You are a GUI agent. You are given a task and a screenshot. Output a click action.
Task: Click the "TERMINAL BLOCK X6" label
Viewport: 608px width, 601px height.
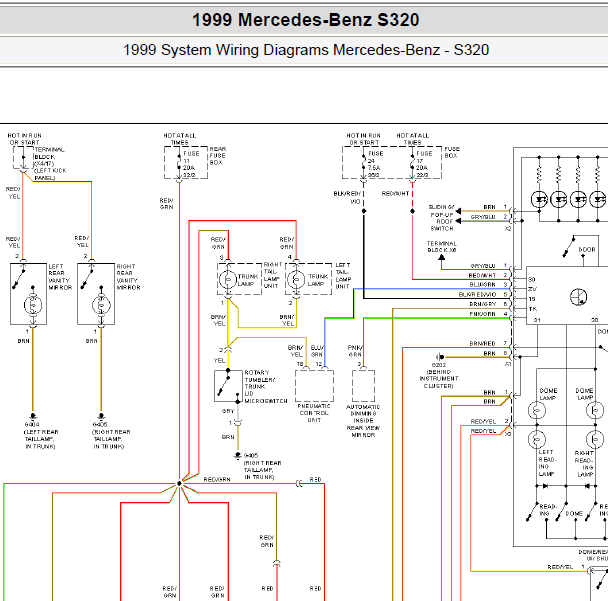[442, 247]
